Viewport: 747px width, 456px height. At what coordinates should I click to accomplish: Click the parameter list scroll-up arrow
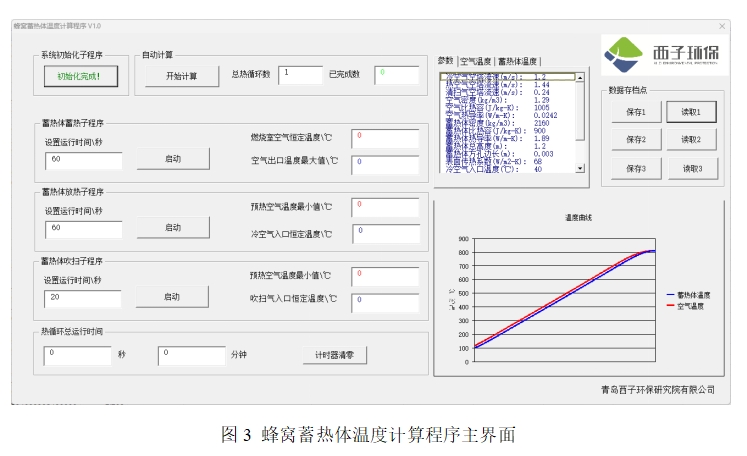[x=580, y=78]
